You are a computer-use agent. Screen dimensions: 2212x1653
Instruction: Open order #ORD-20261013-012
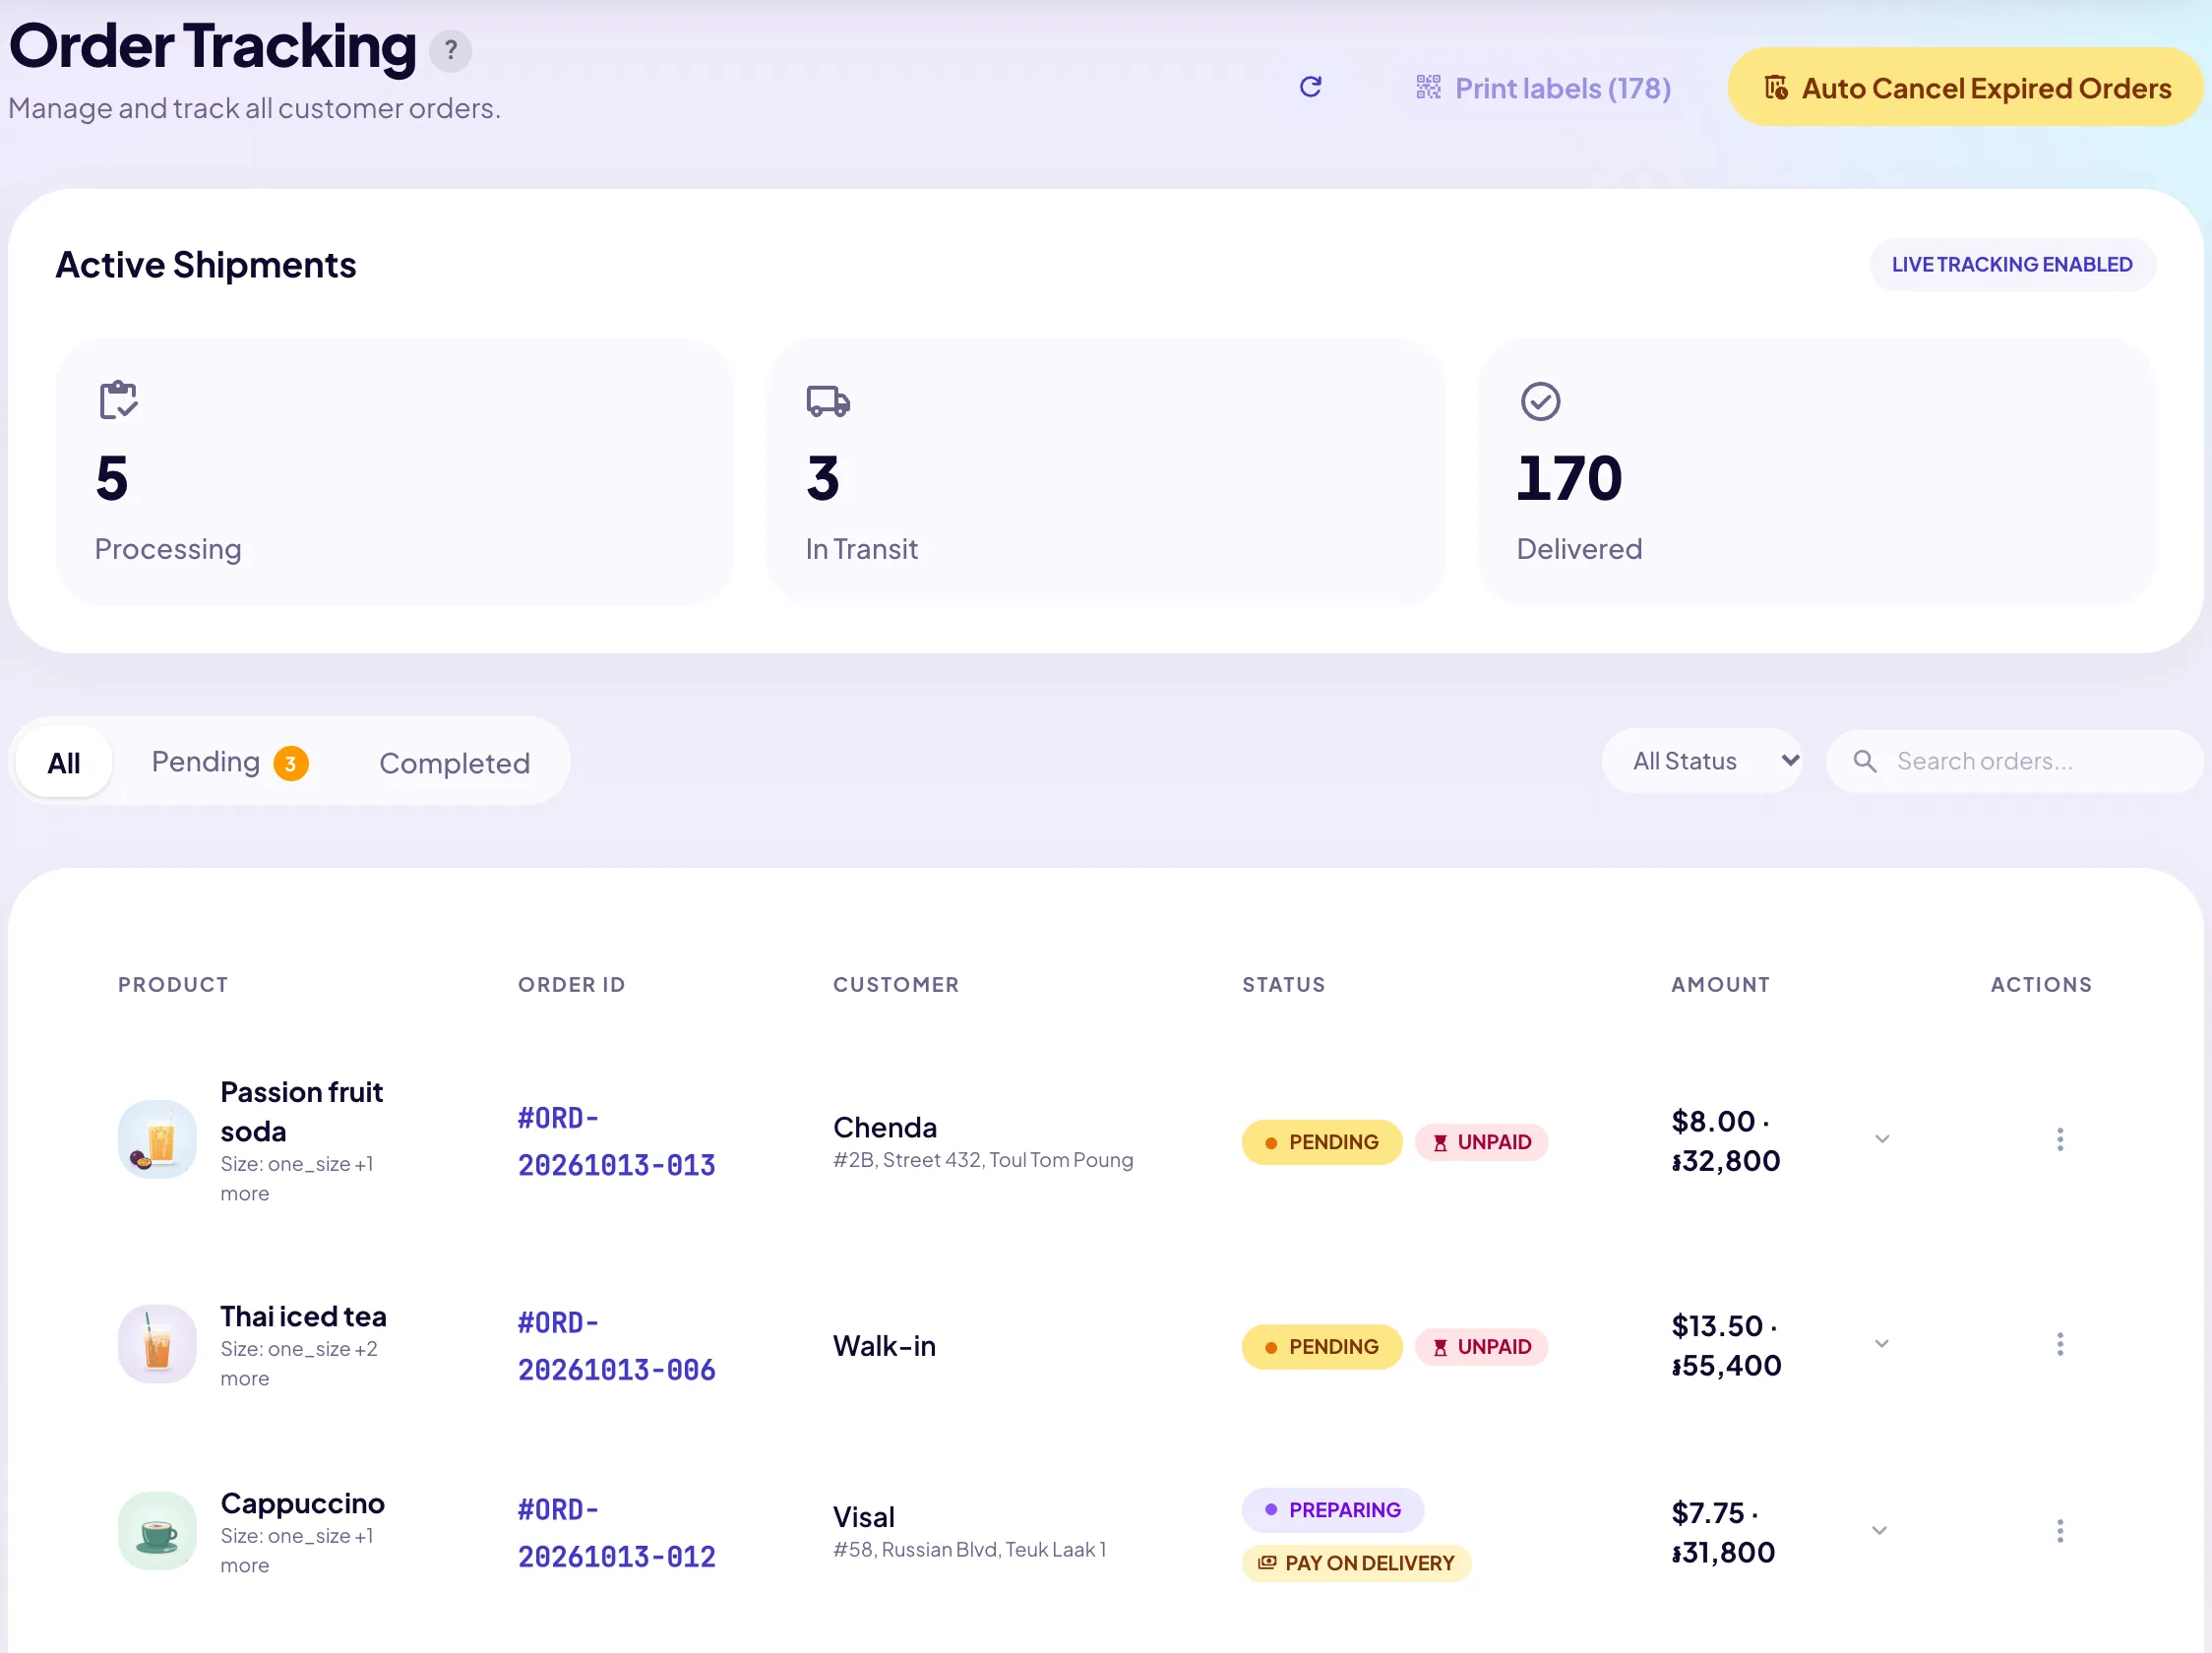616,1533
